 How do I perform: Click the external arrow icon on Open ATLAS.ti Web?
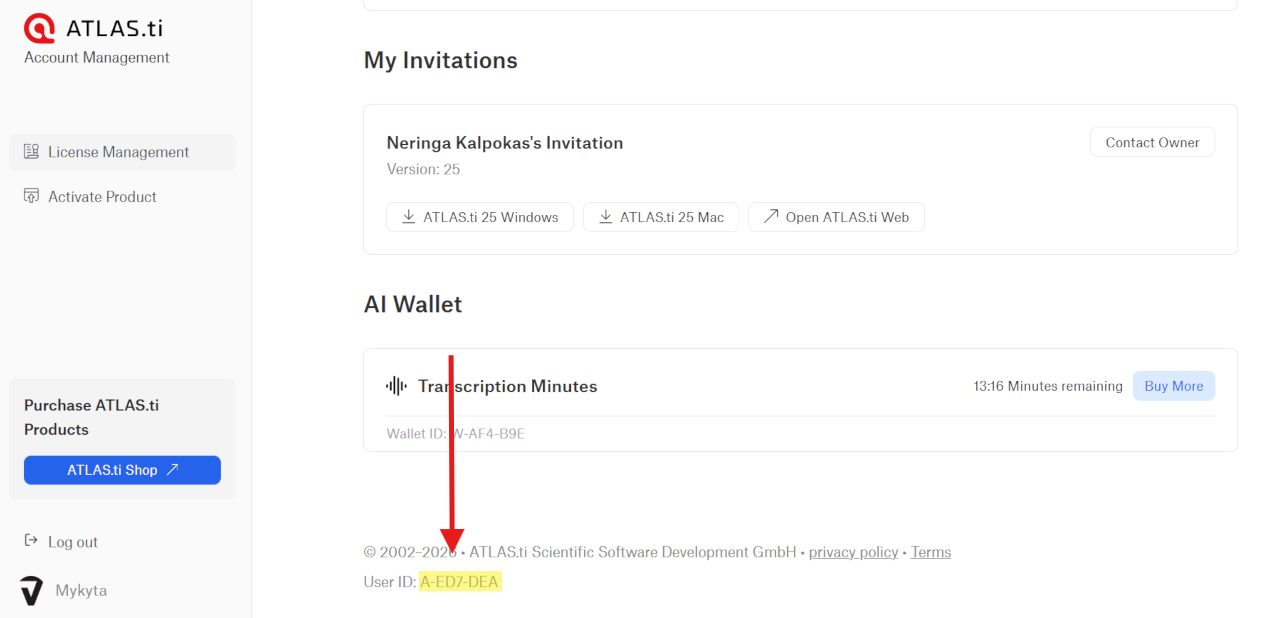click(x=770, y=217)
